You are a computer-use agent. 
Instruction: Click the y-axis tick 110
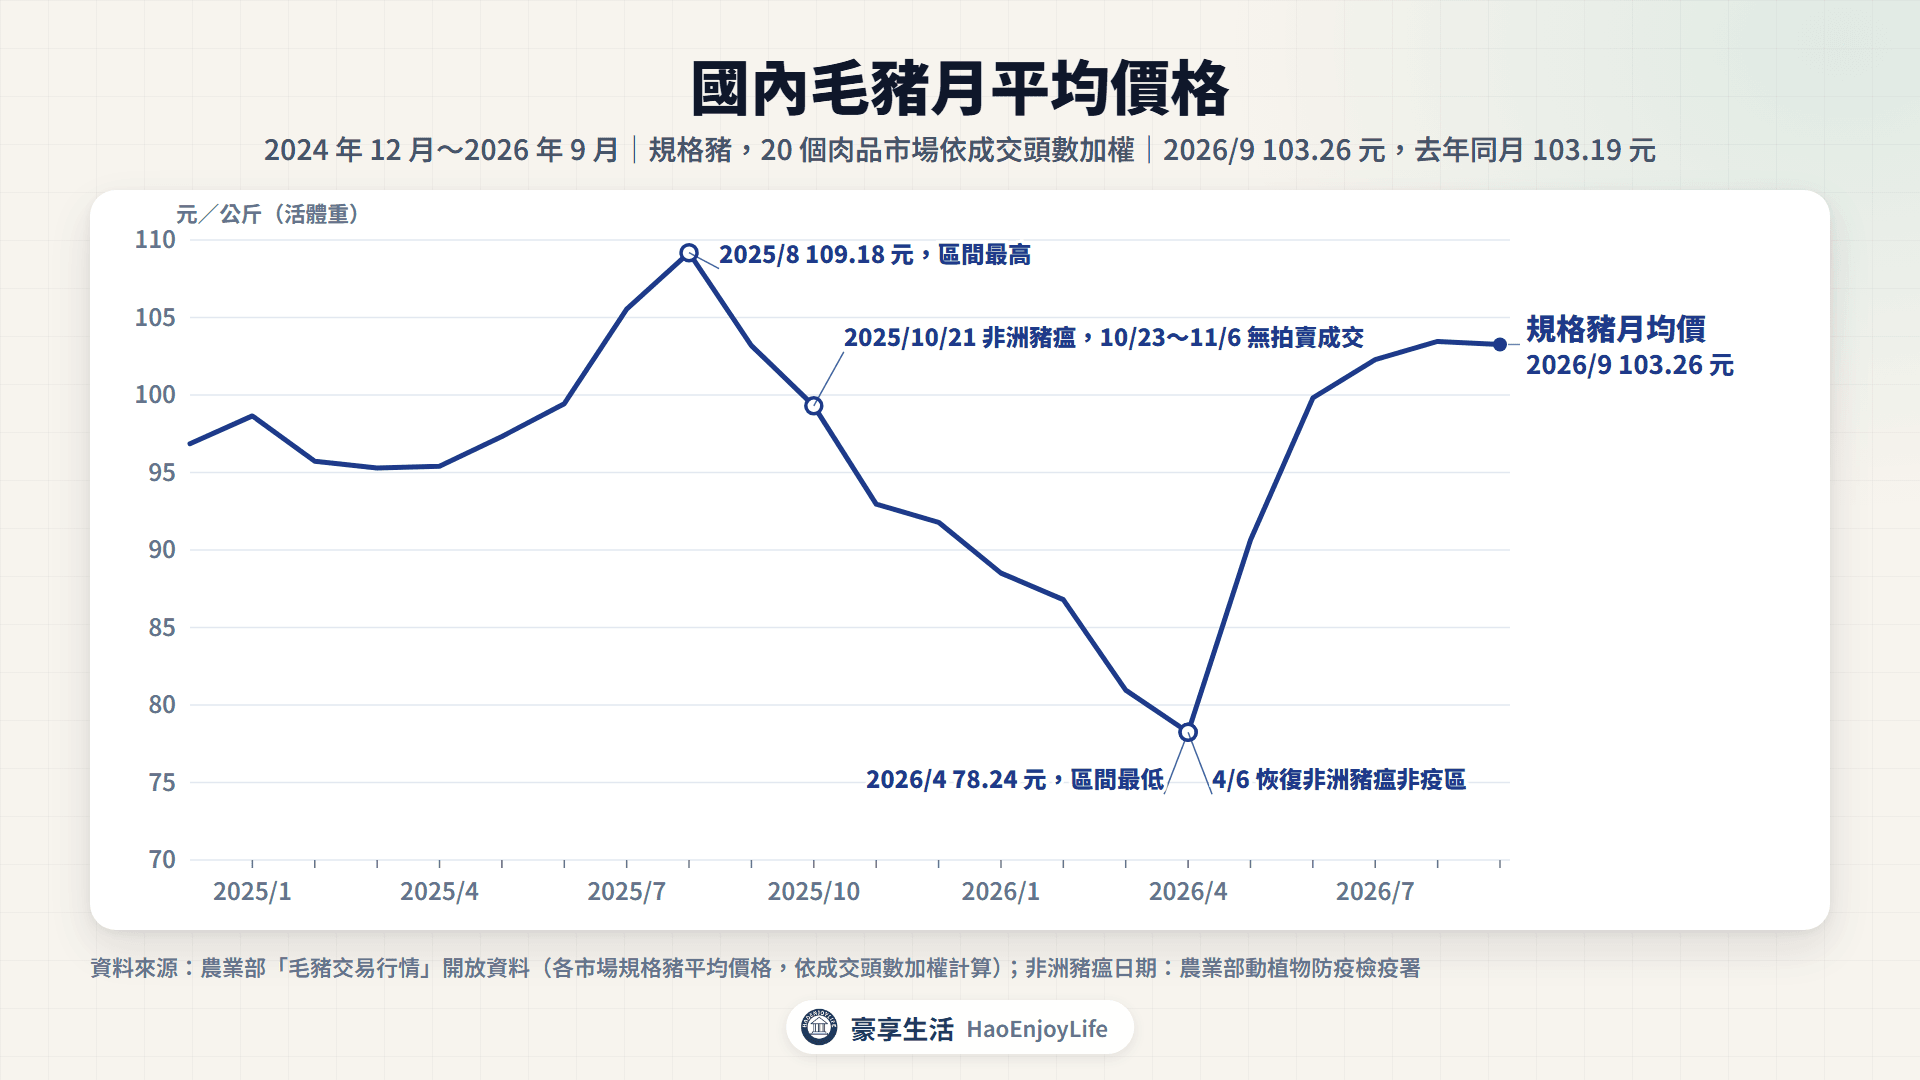[155, 240]
